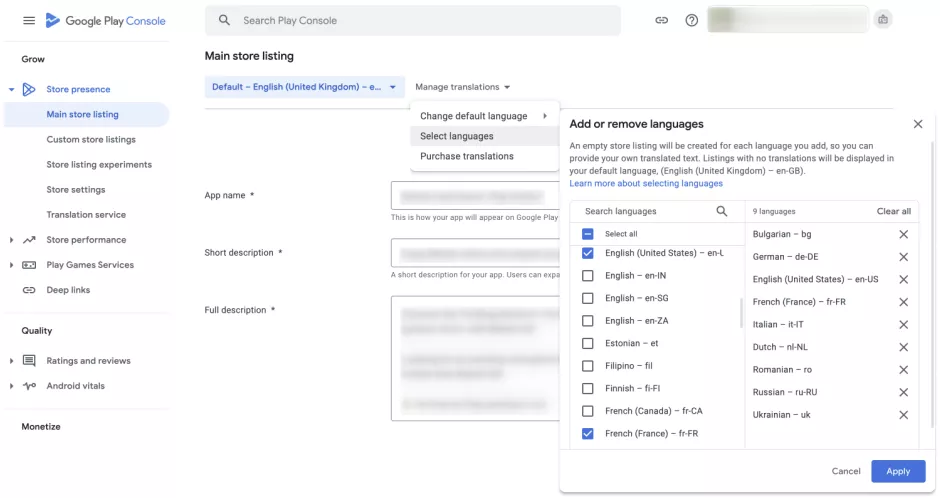Click the copy link icon in header
The height and width of the screenshot is (498, 940).
point(661,20)
